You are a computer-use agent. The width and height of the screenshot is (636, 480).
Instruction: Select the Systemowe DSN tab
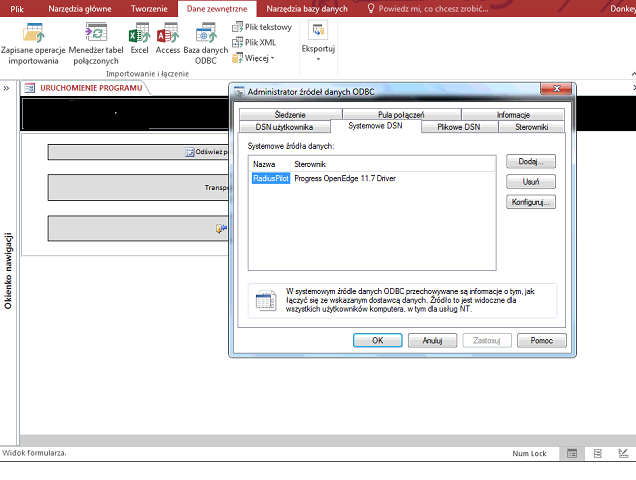pyautogui.click(x=375, y=126)
